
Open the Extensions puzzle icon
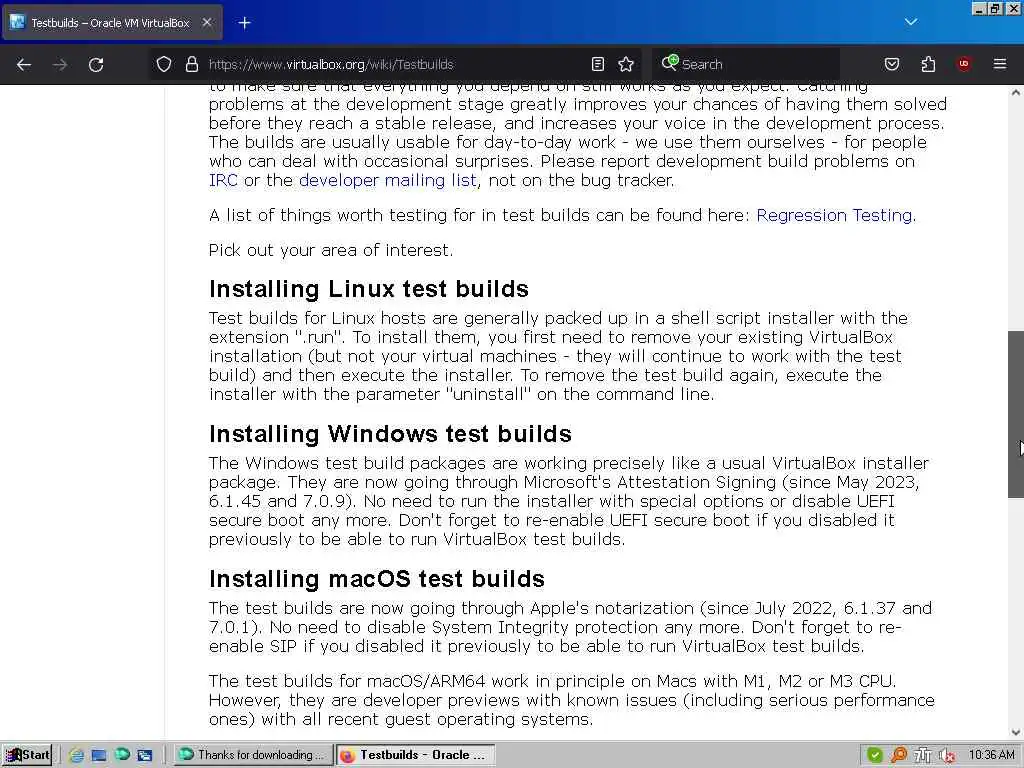coord(928,64)
